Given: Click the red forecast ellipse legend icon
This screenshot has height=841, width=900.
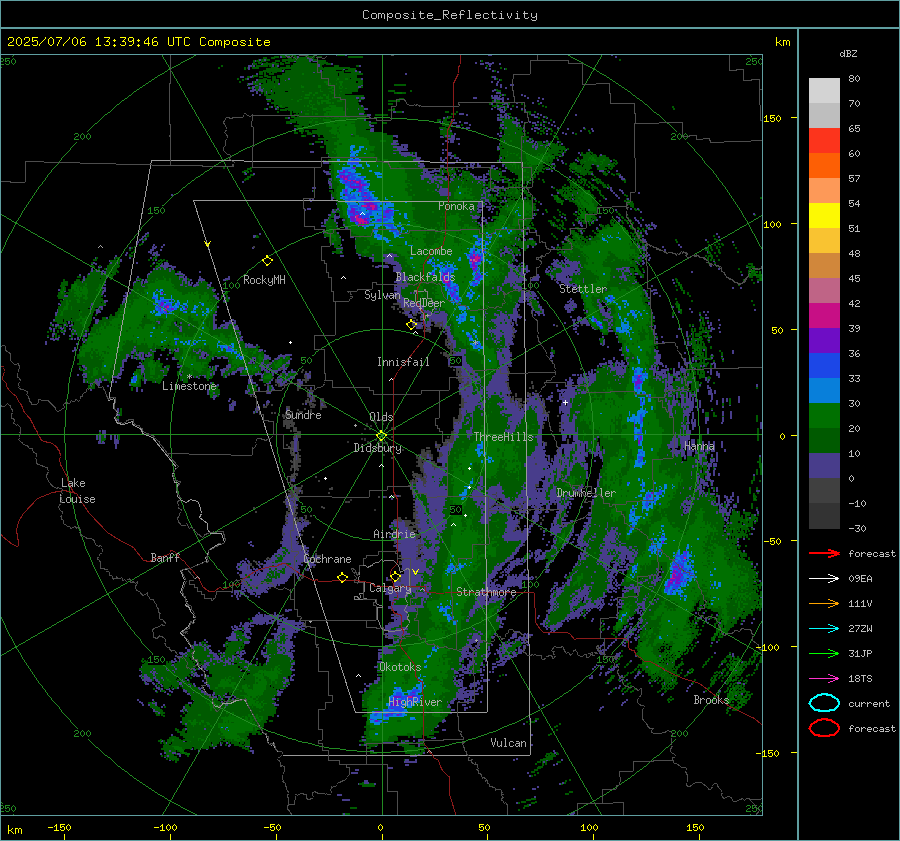Looking at the screenshot, I should [824, 728].
